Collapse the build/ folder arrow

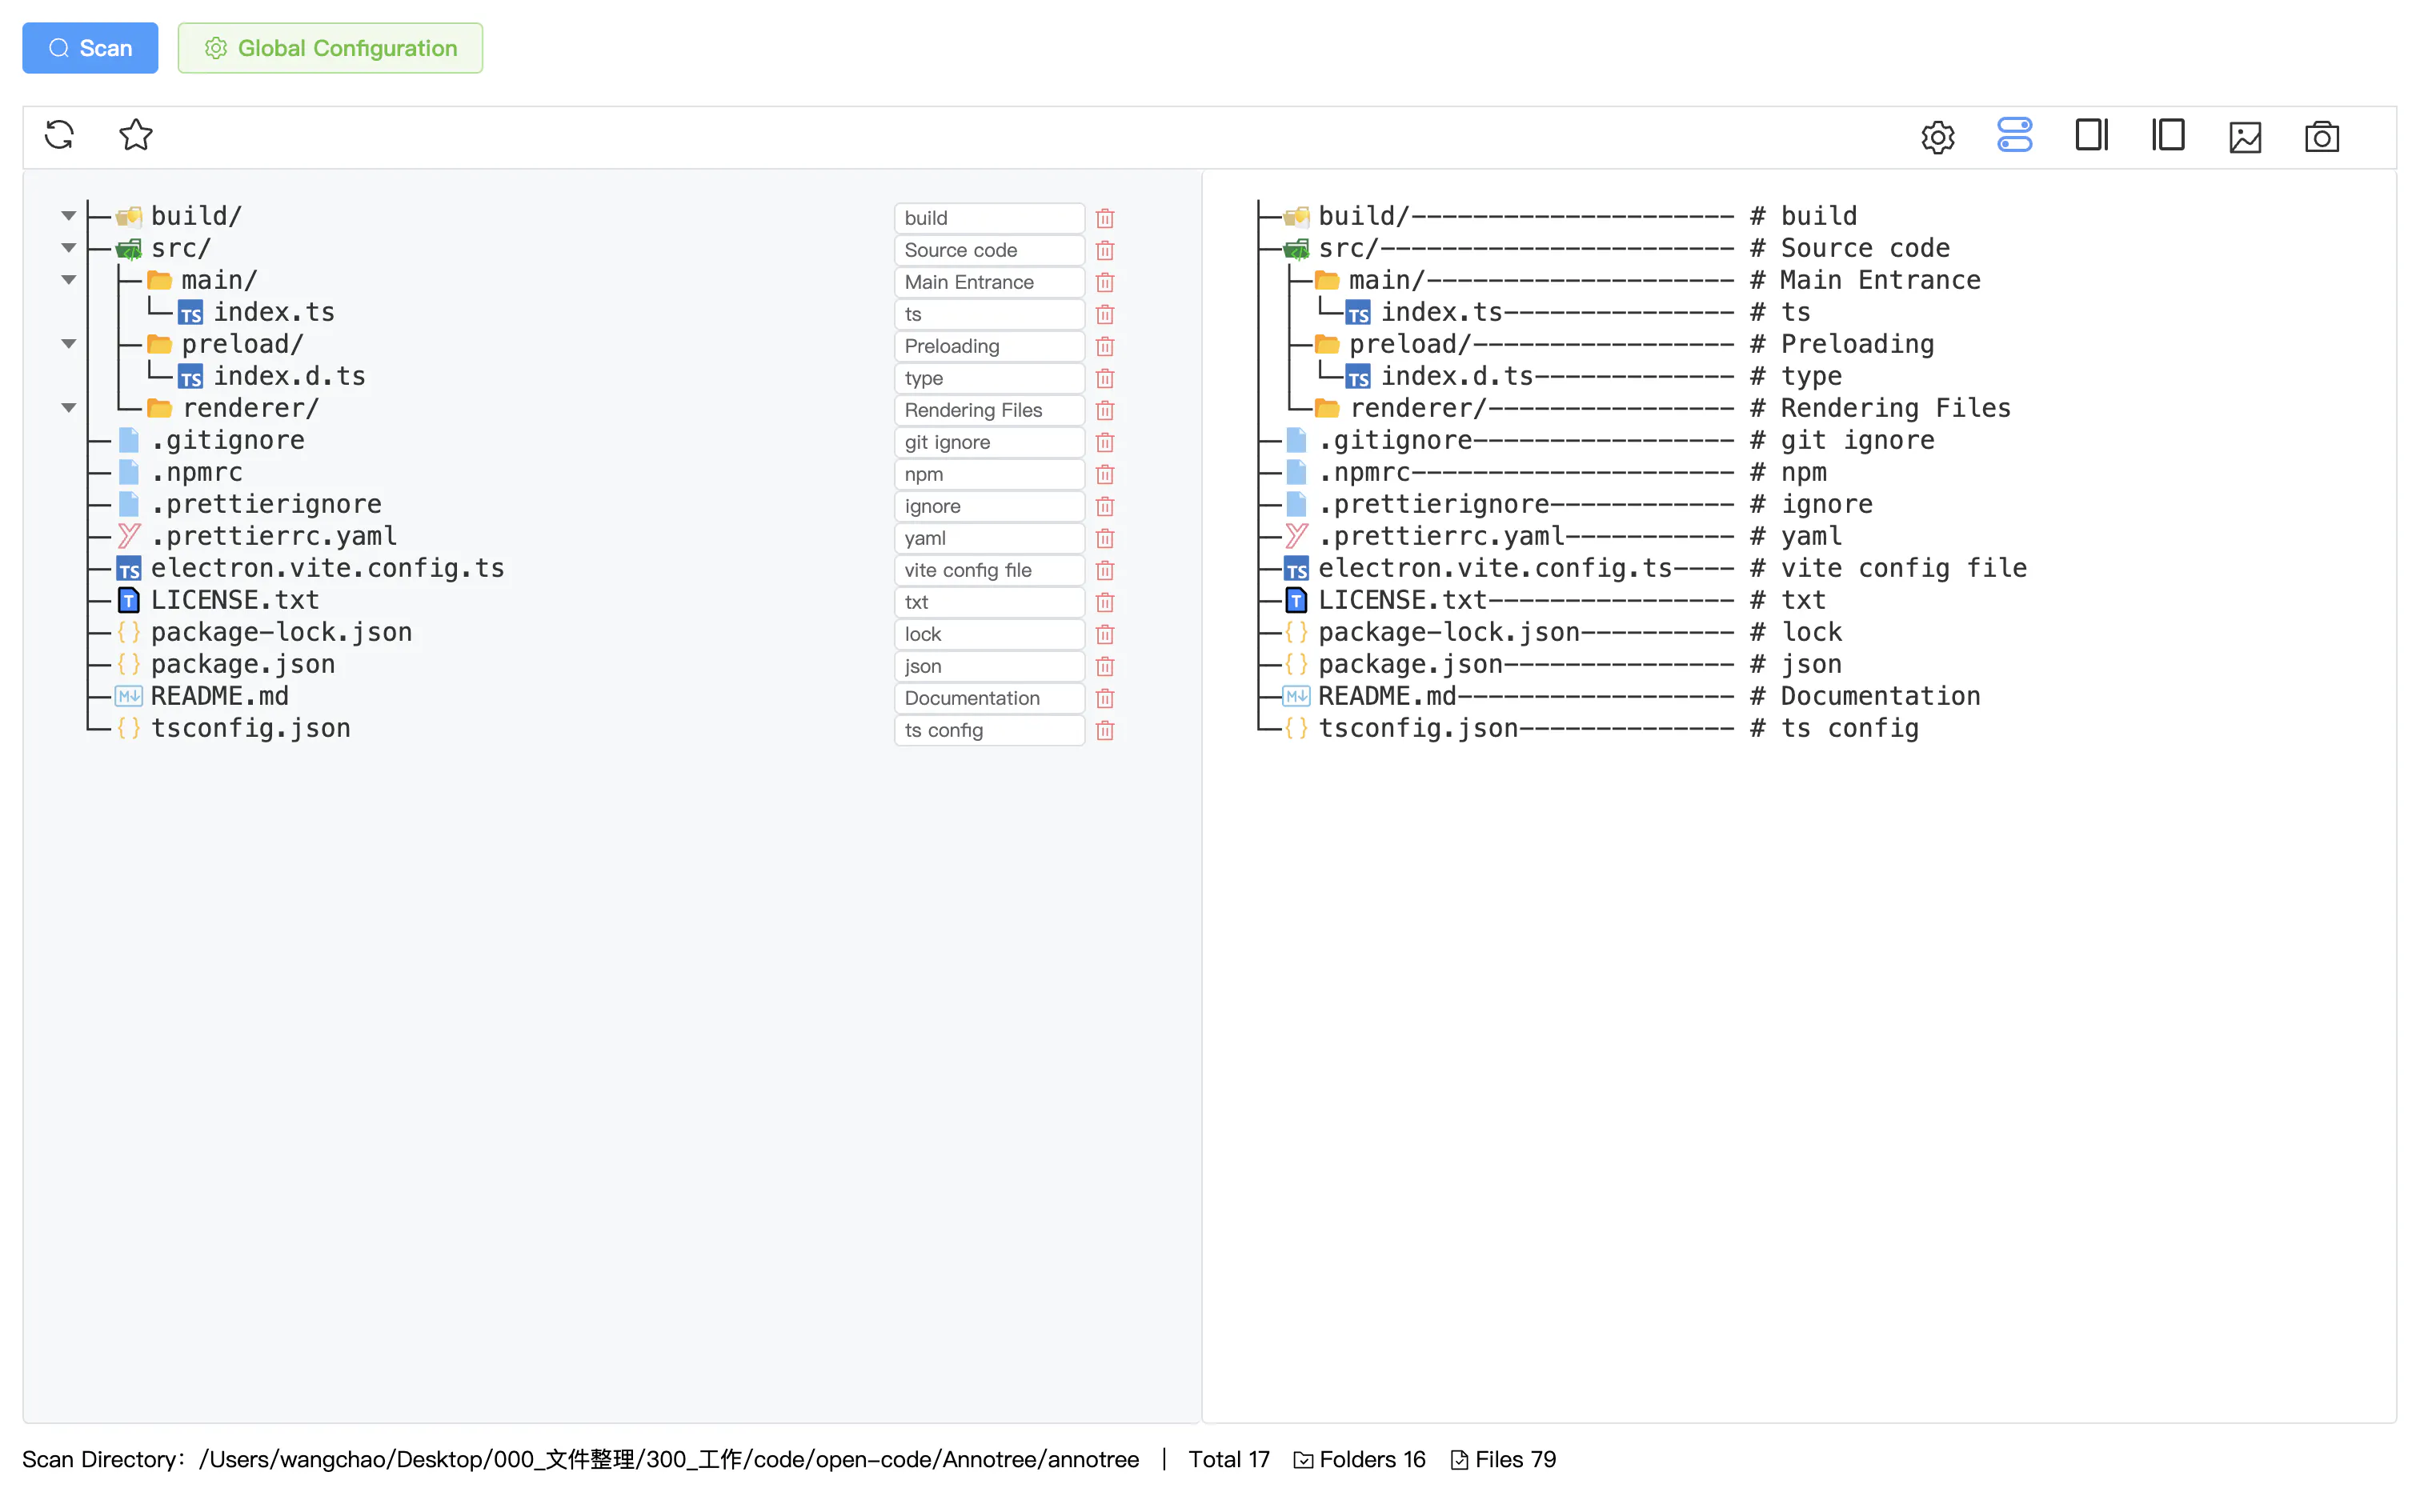(x=68, y=216)
